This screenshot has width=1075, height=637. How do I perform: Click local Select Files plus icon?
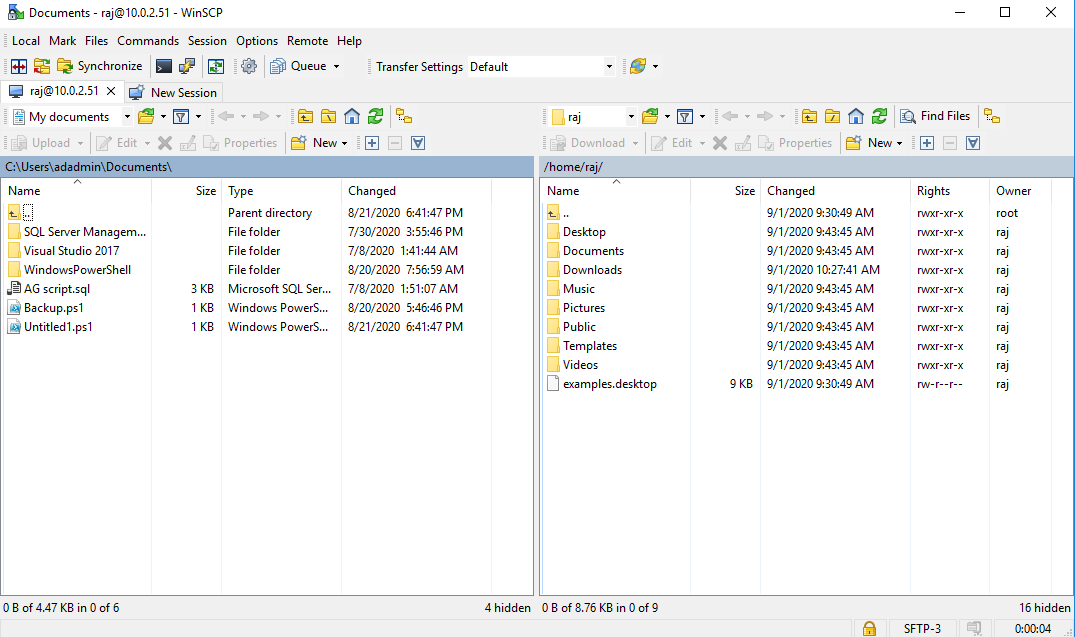372,143
